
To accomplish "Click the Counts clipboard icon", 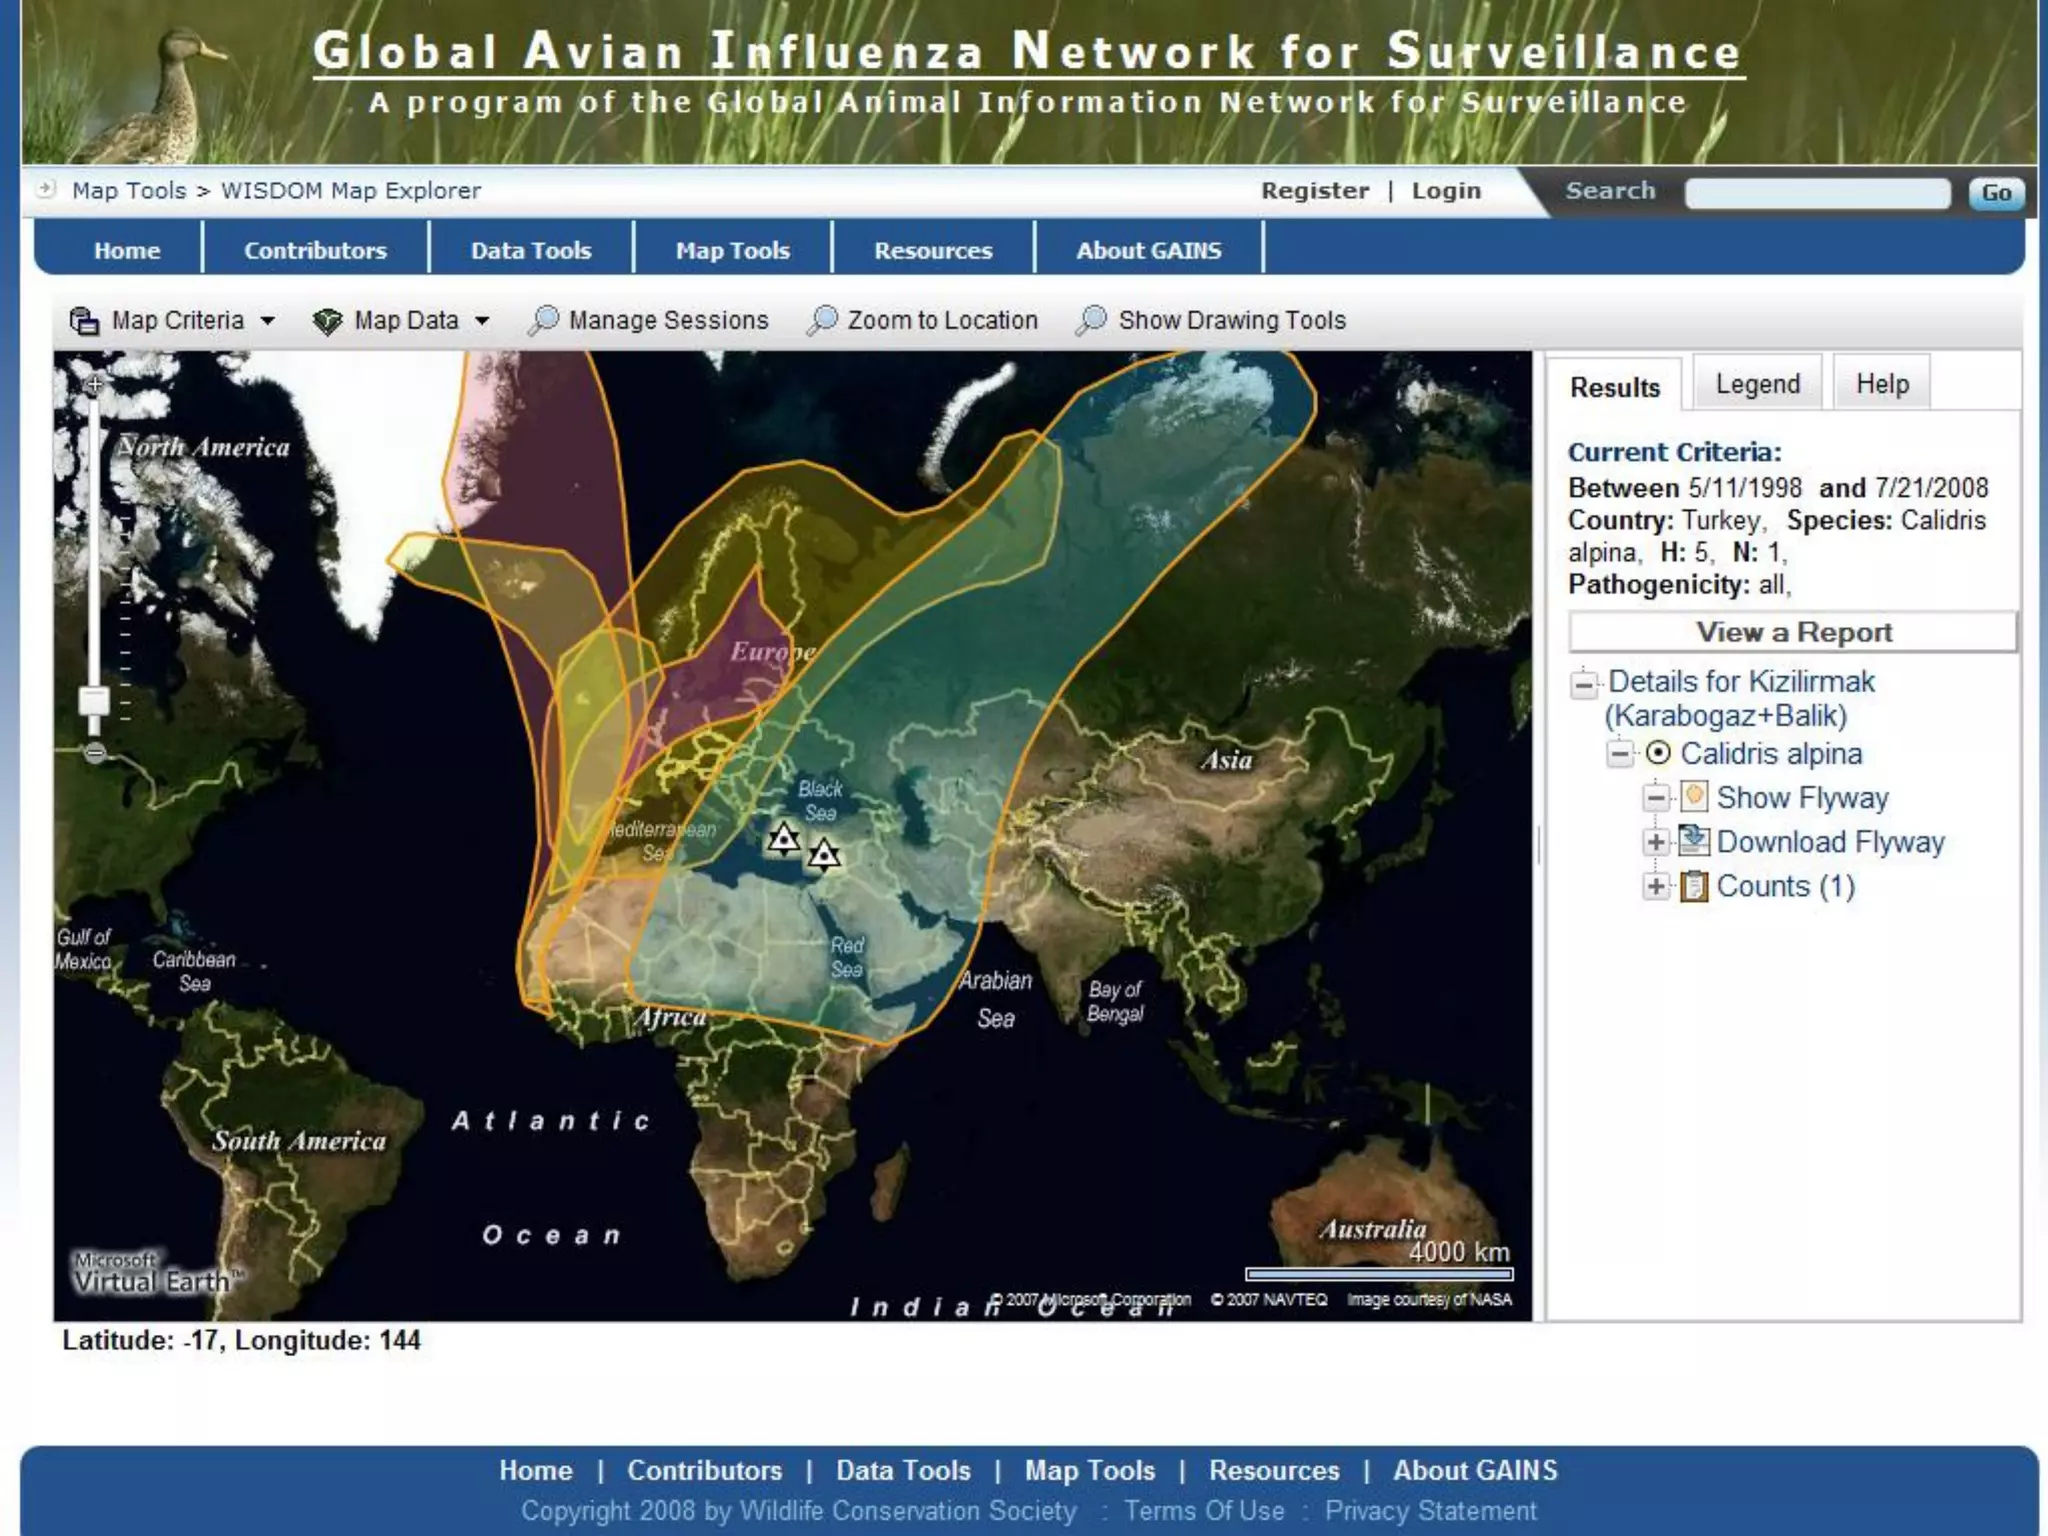I will 1694,886.
